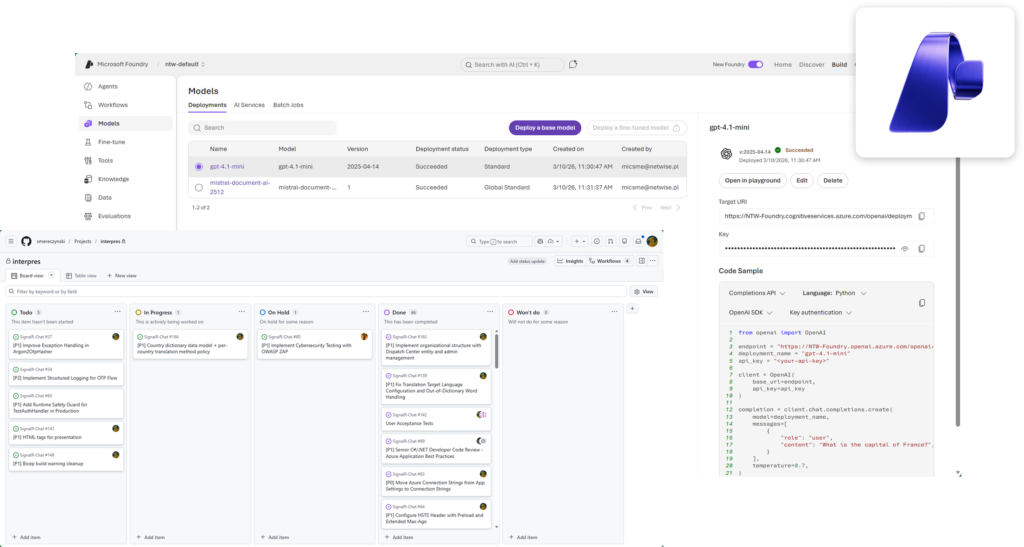
Task: Select the mistral-document-ai-2512 radio button
Action: point(199,187)
